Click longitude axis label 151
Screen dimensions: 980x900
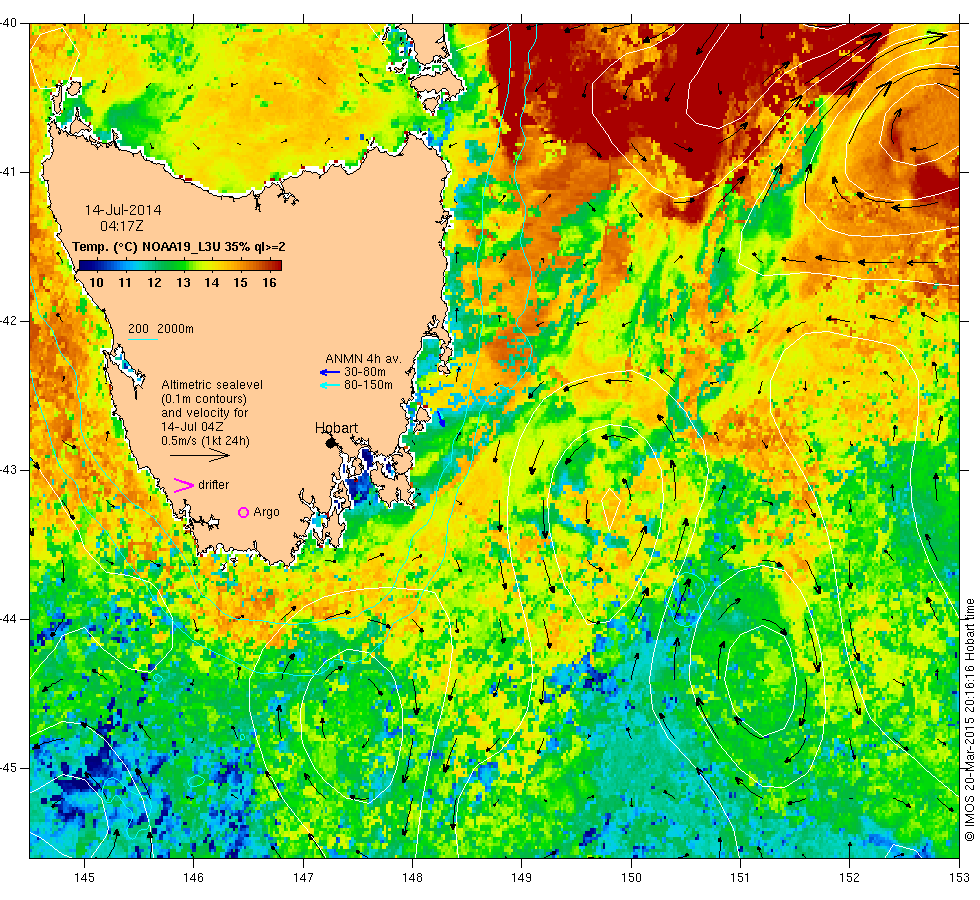[x=740, y=878]
